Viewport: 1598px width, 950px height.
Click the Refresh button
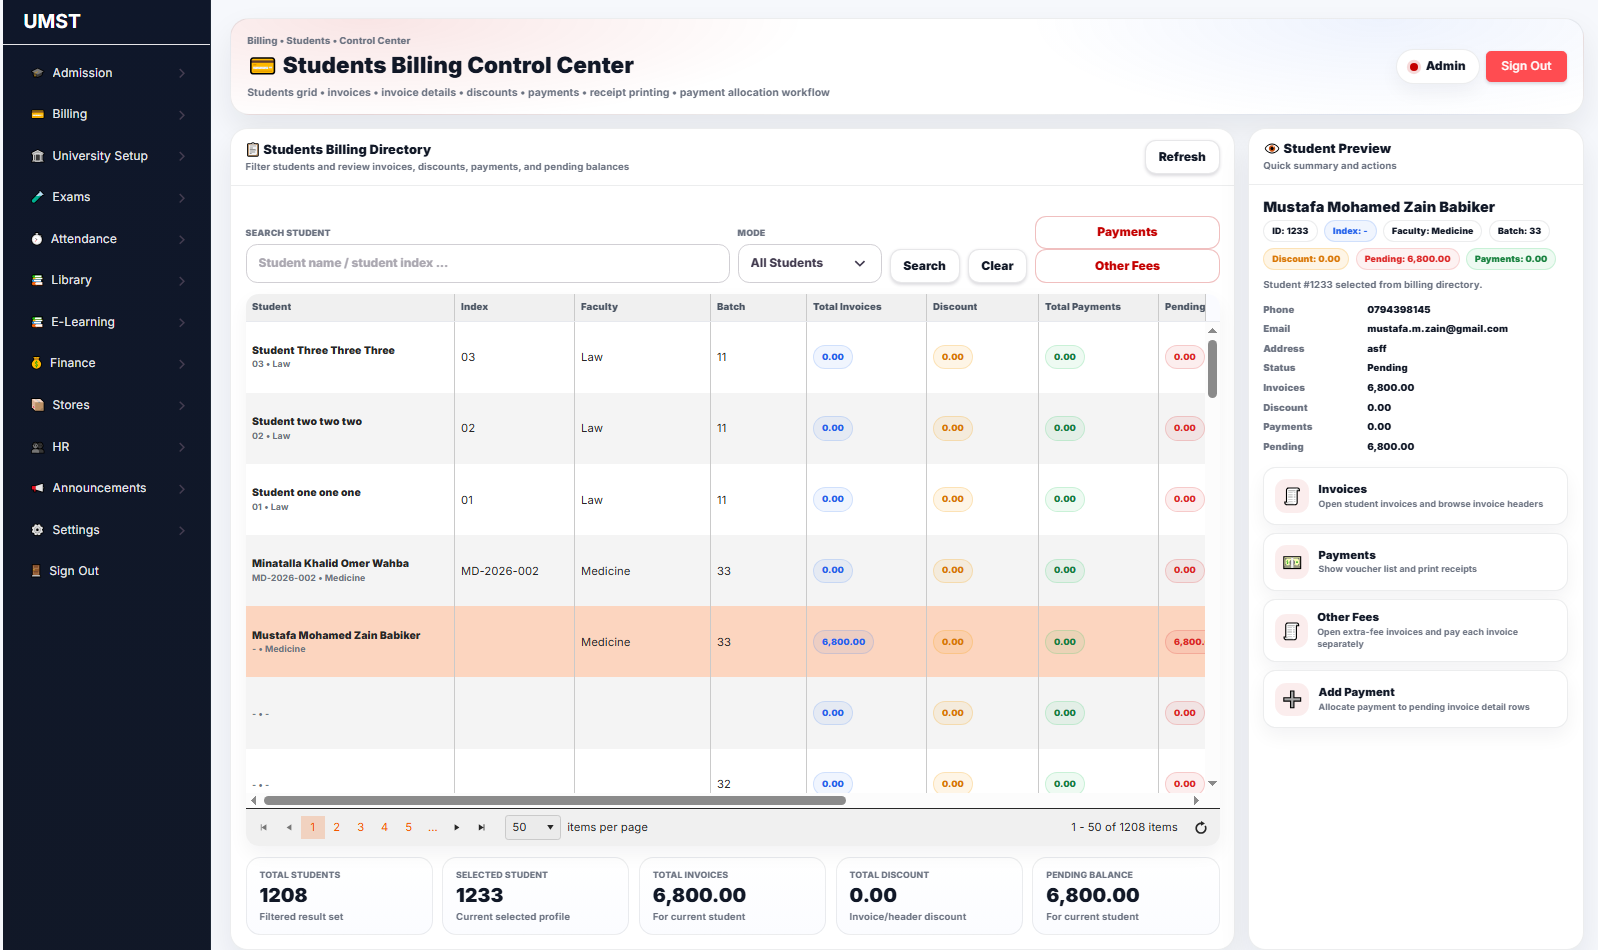coord(1182,157)
